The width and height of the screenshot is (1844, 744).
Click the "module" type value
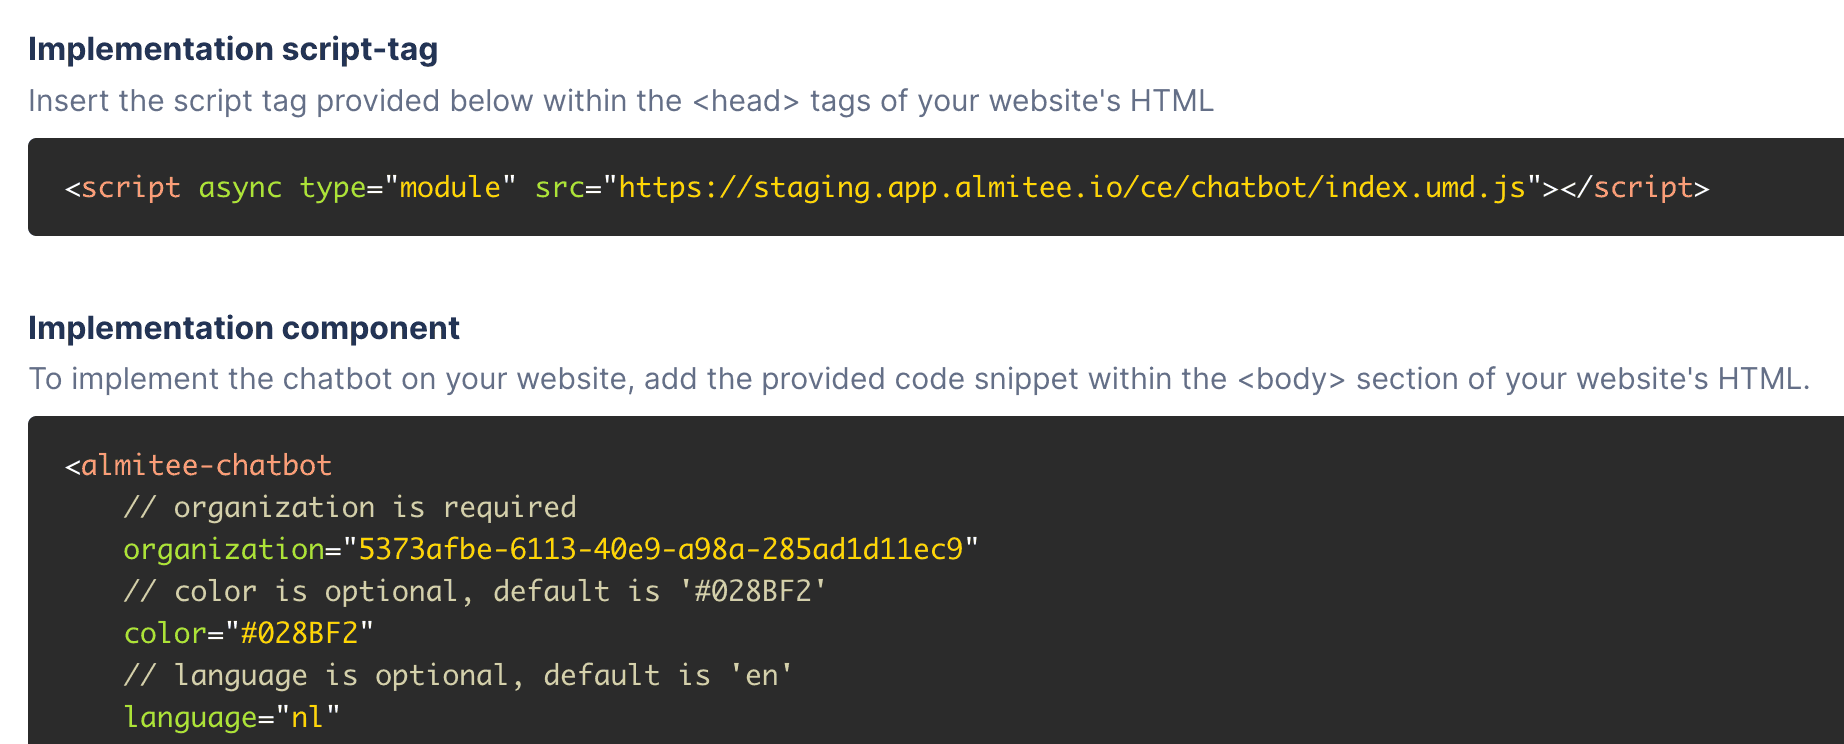(450, 187)
